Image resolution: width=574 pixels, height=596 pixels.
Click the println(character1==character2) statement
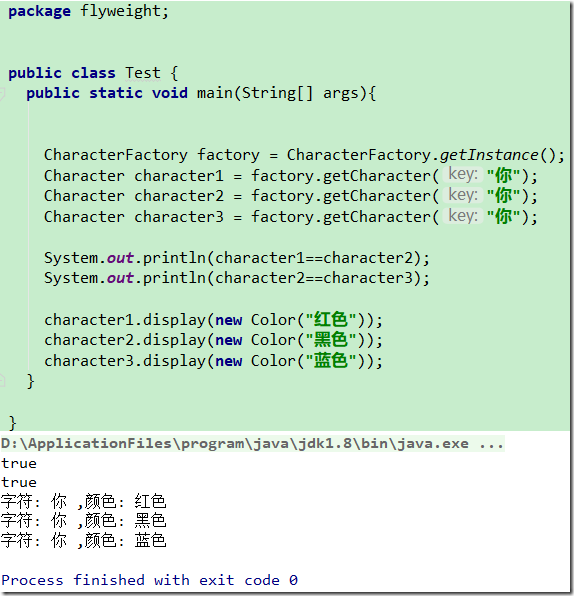point(237,258)
